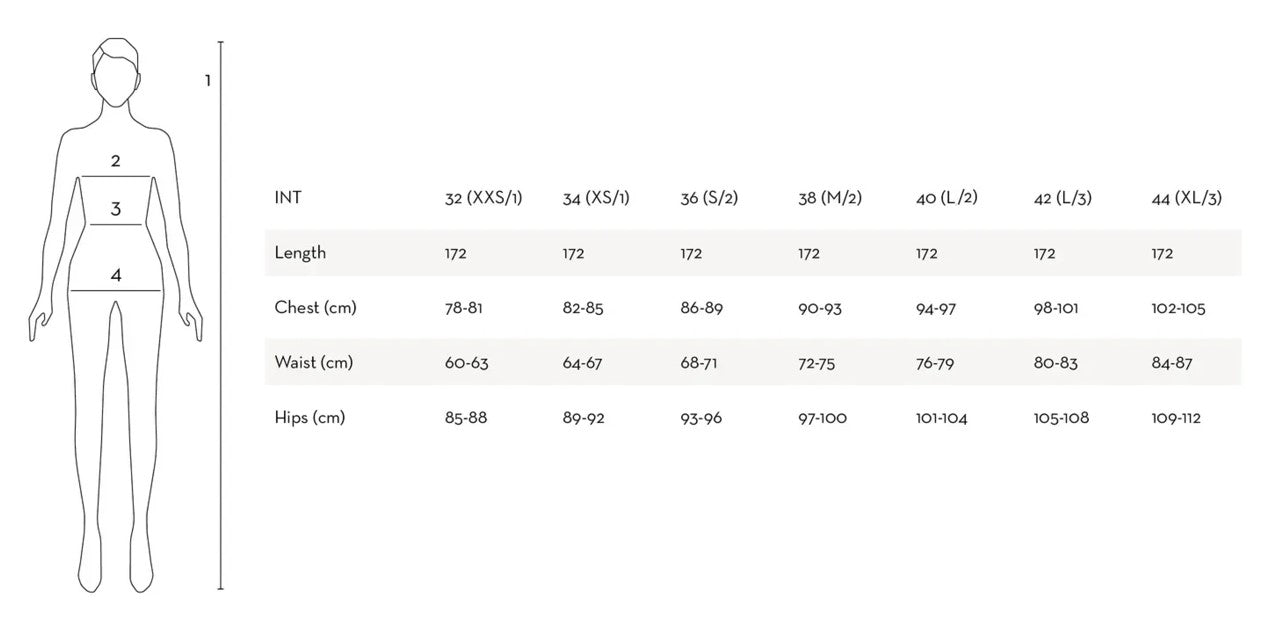The width and height of the screenshot is (1270, 632).
Task: Click the Length row label
Action: coord(300,253)
